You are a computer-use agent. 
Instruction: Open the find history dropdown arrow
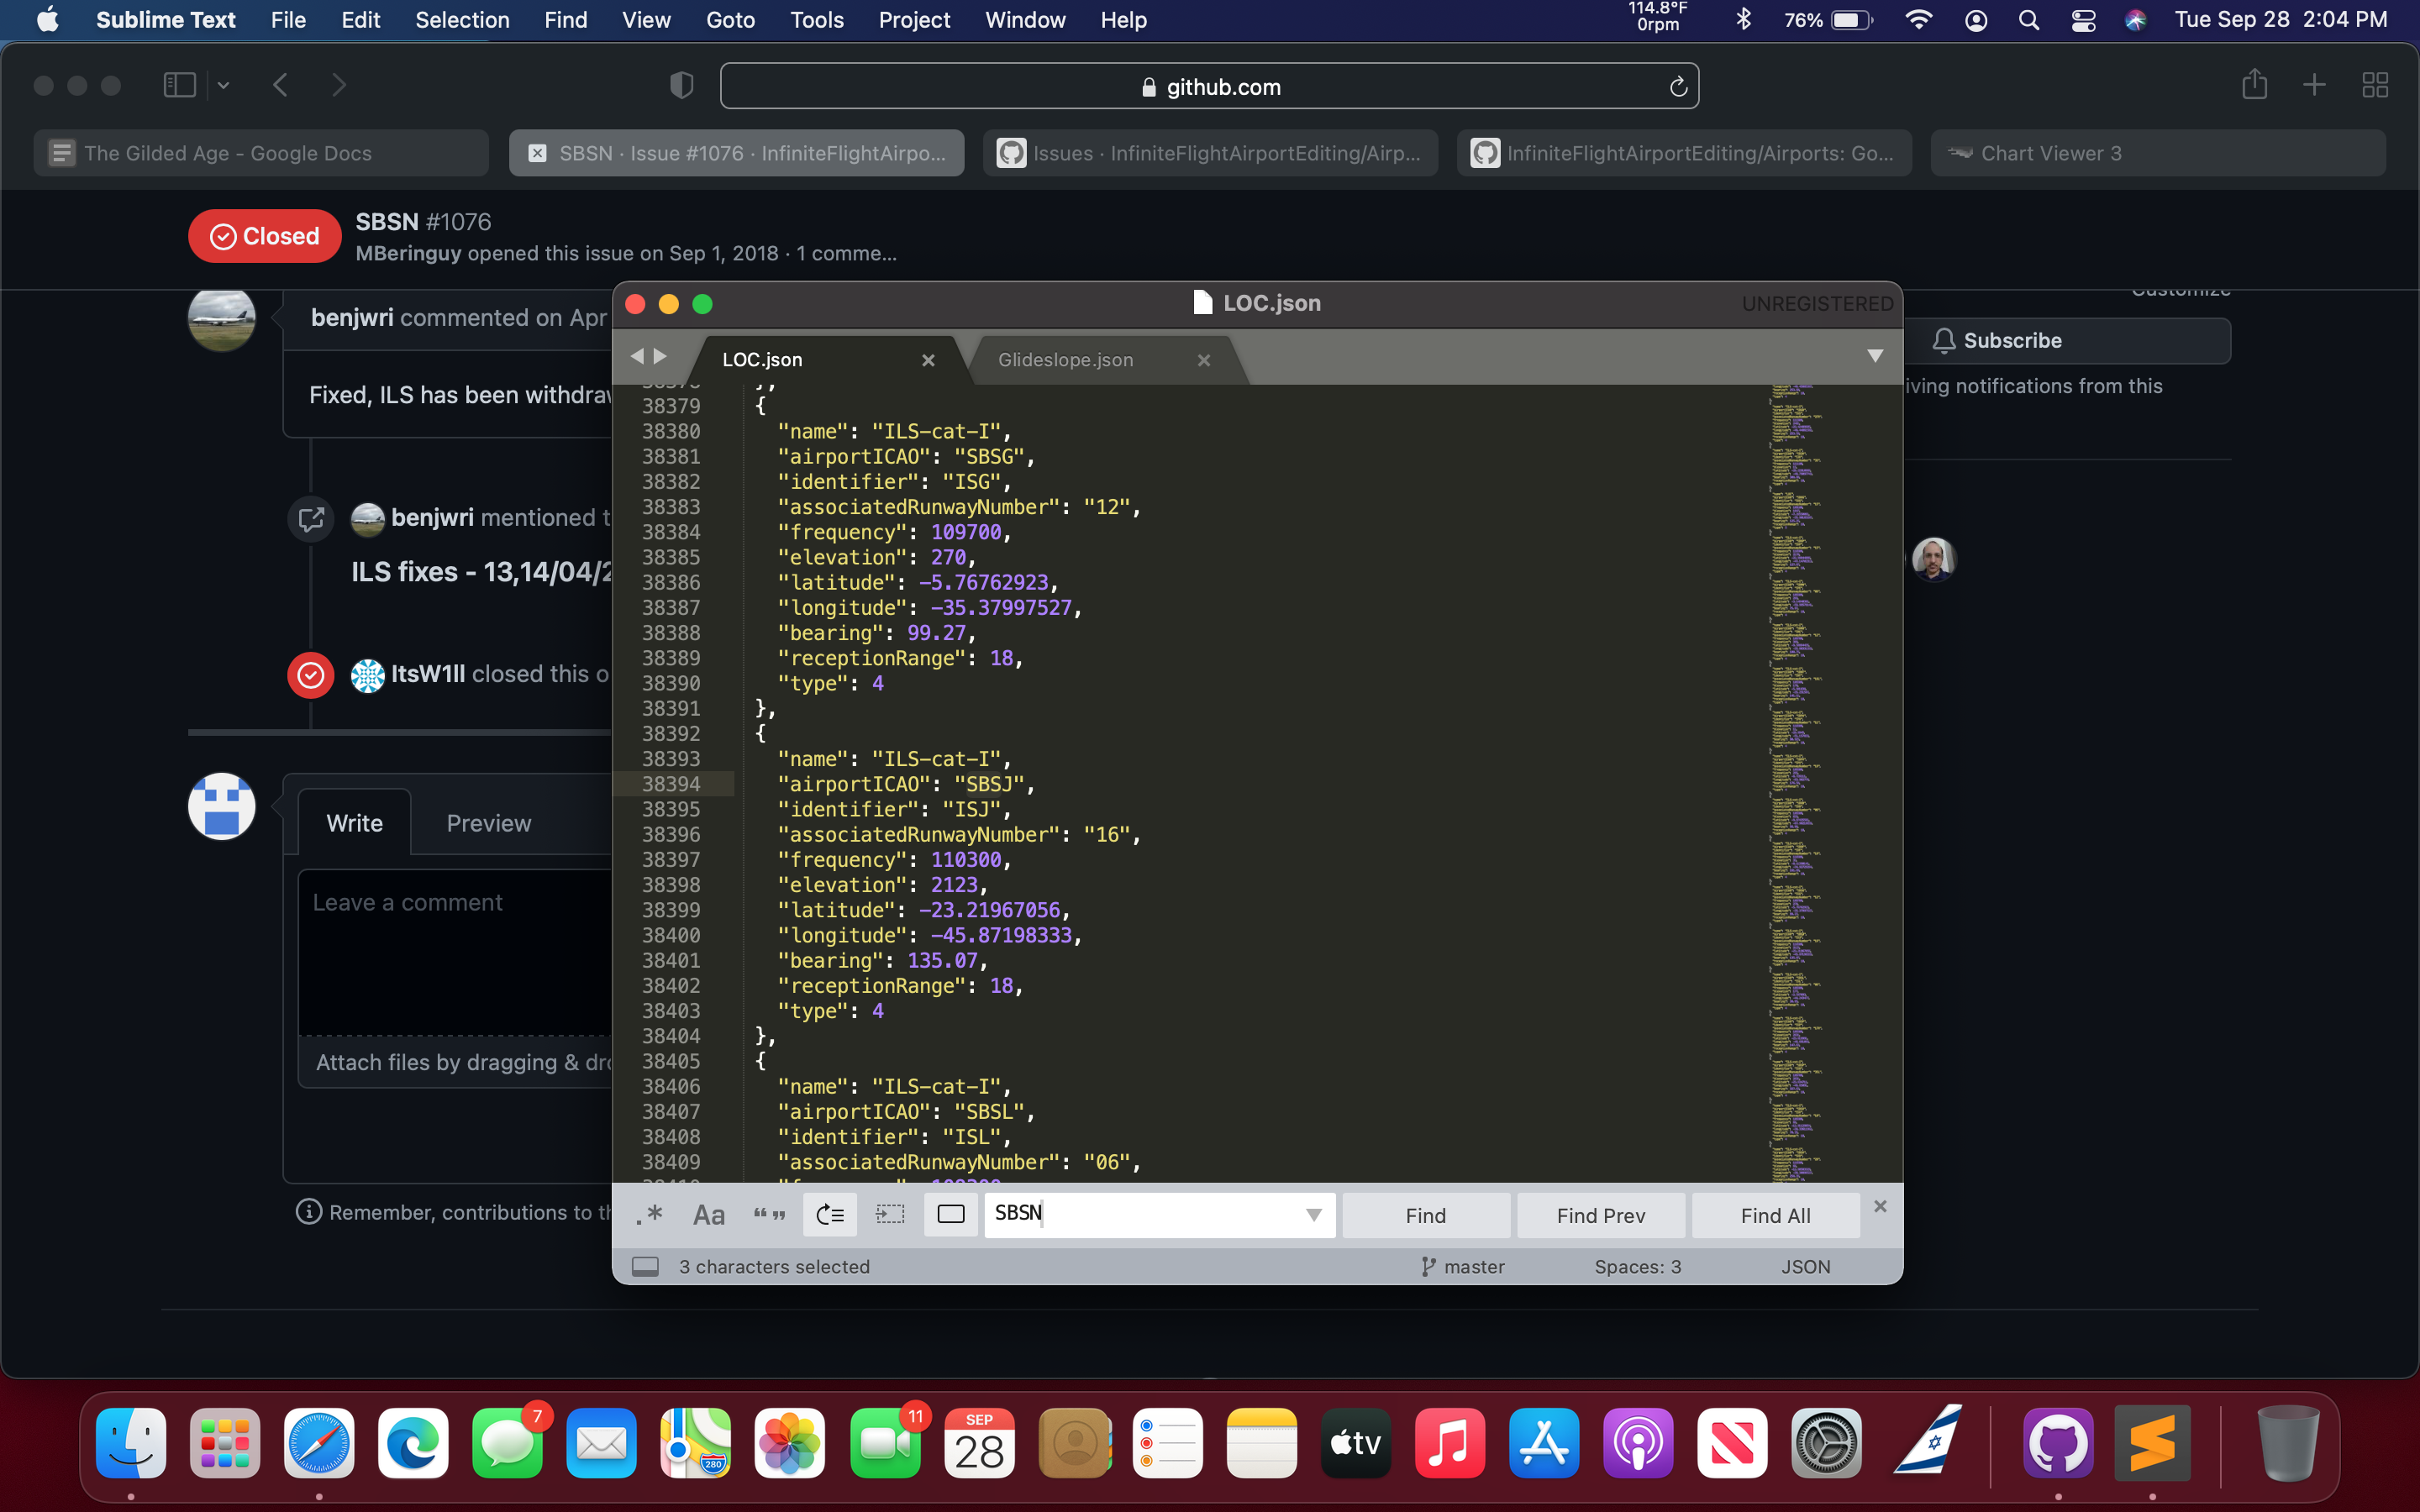click(1313, 1215)
